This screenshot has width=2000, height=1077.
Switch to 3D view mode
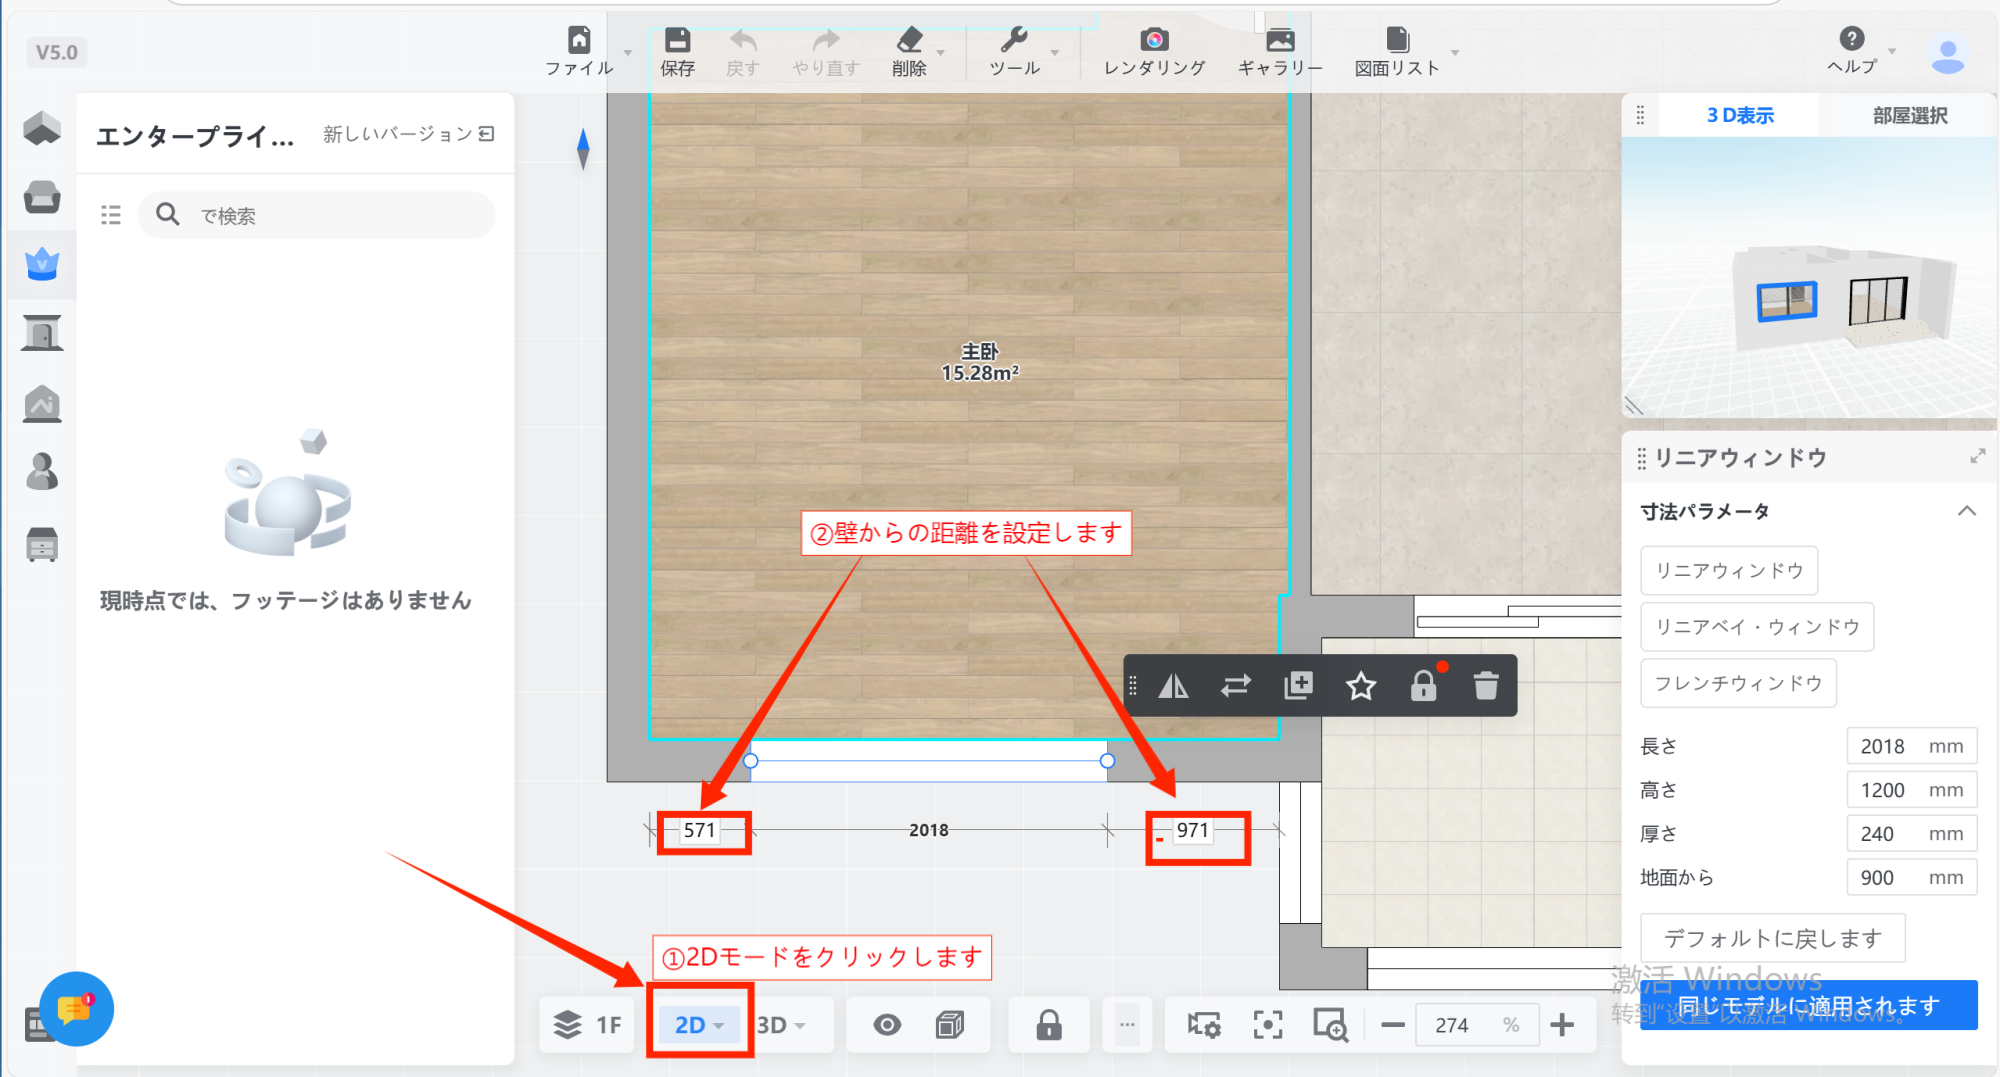[781, 1025]
